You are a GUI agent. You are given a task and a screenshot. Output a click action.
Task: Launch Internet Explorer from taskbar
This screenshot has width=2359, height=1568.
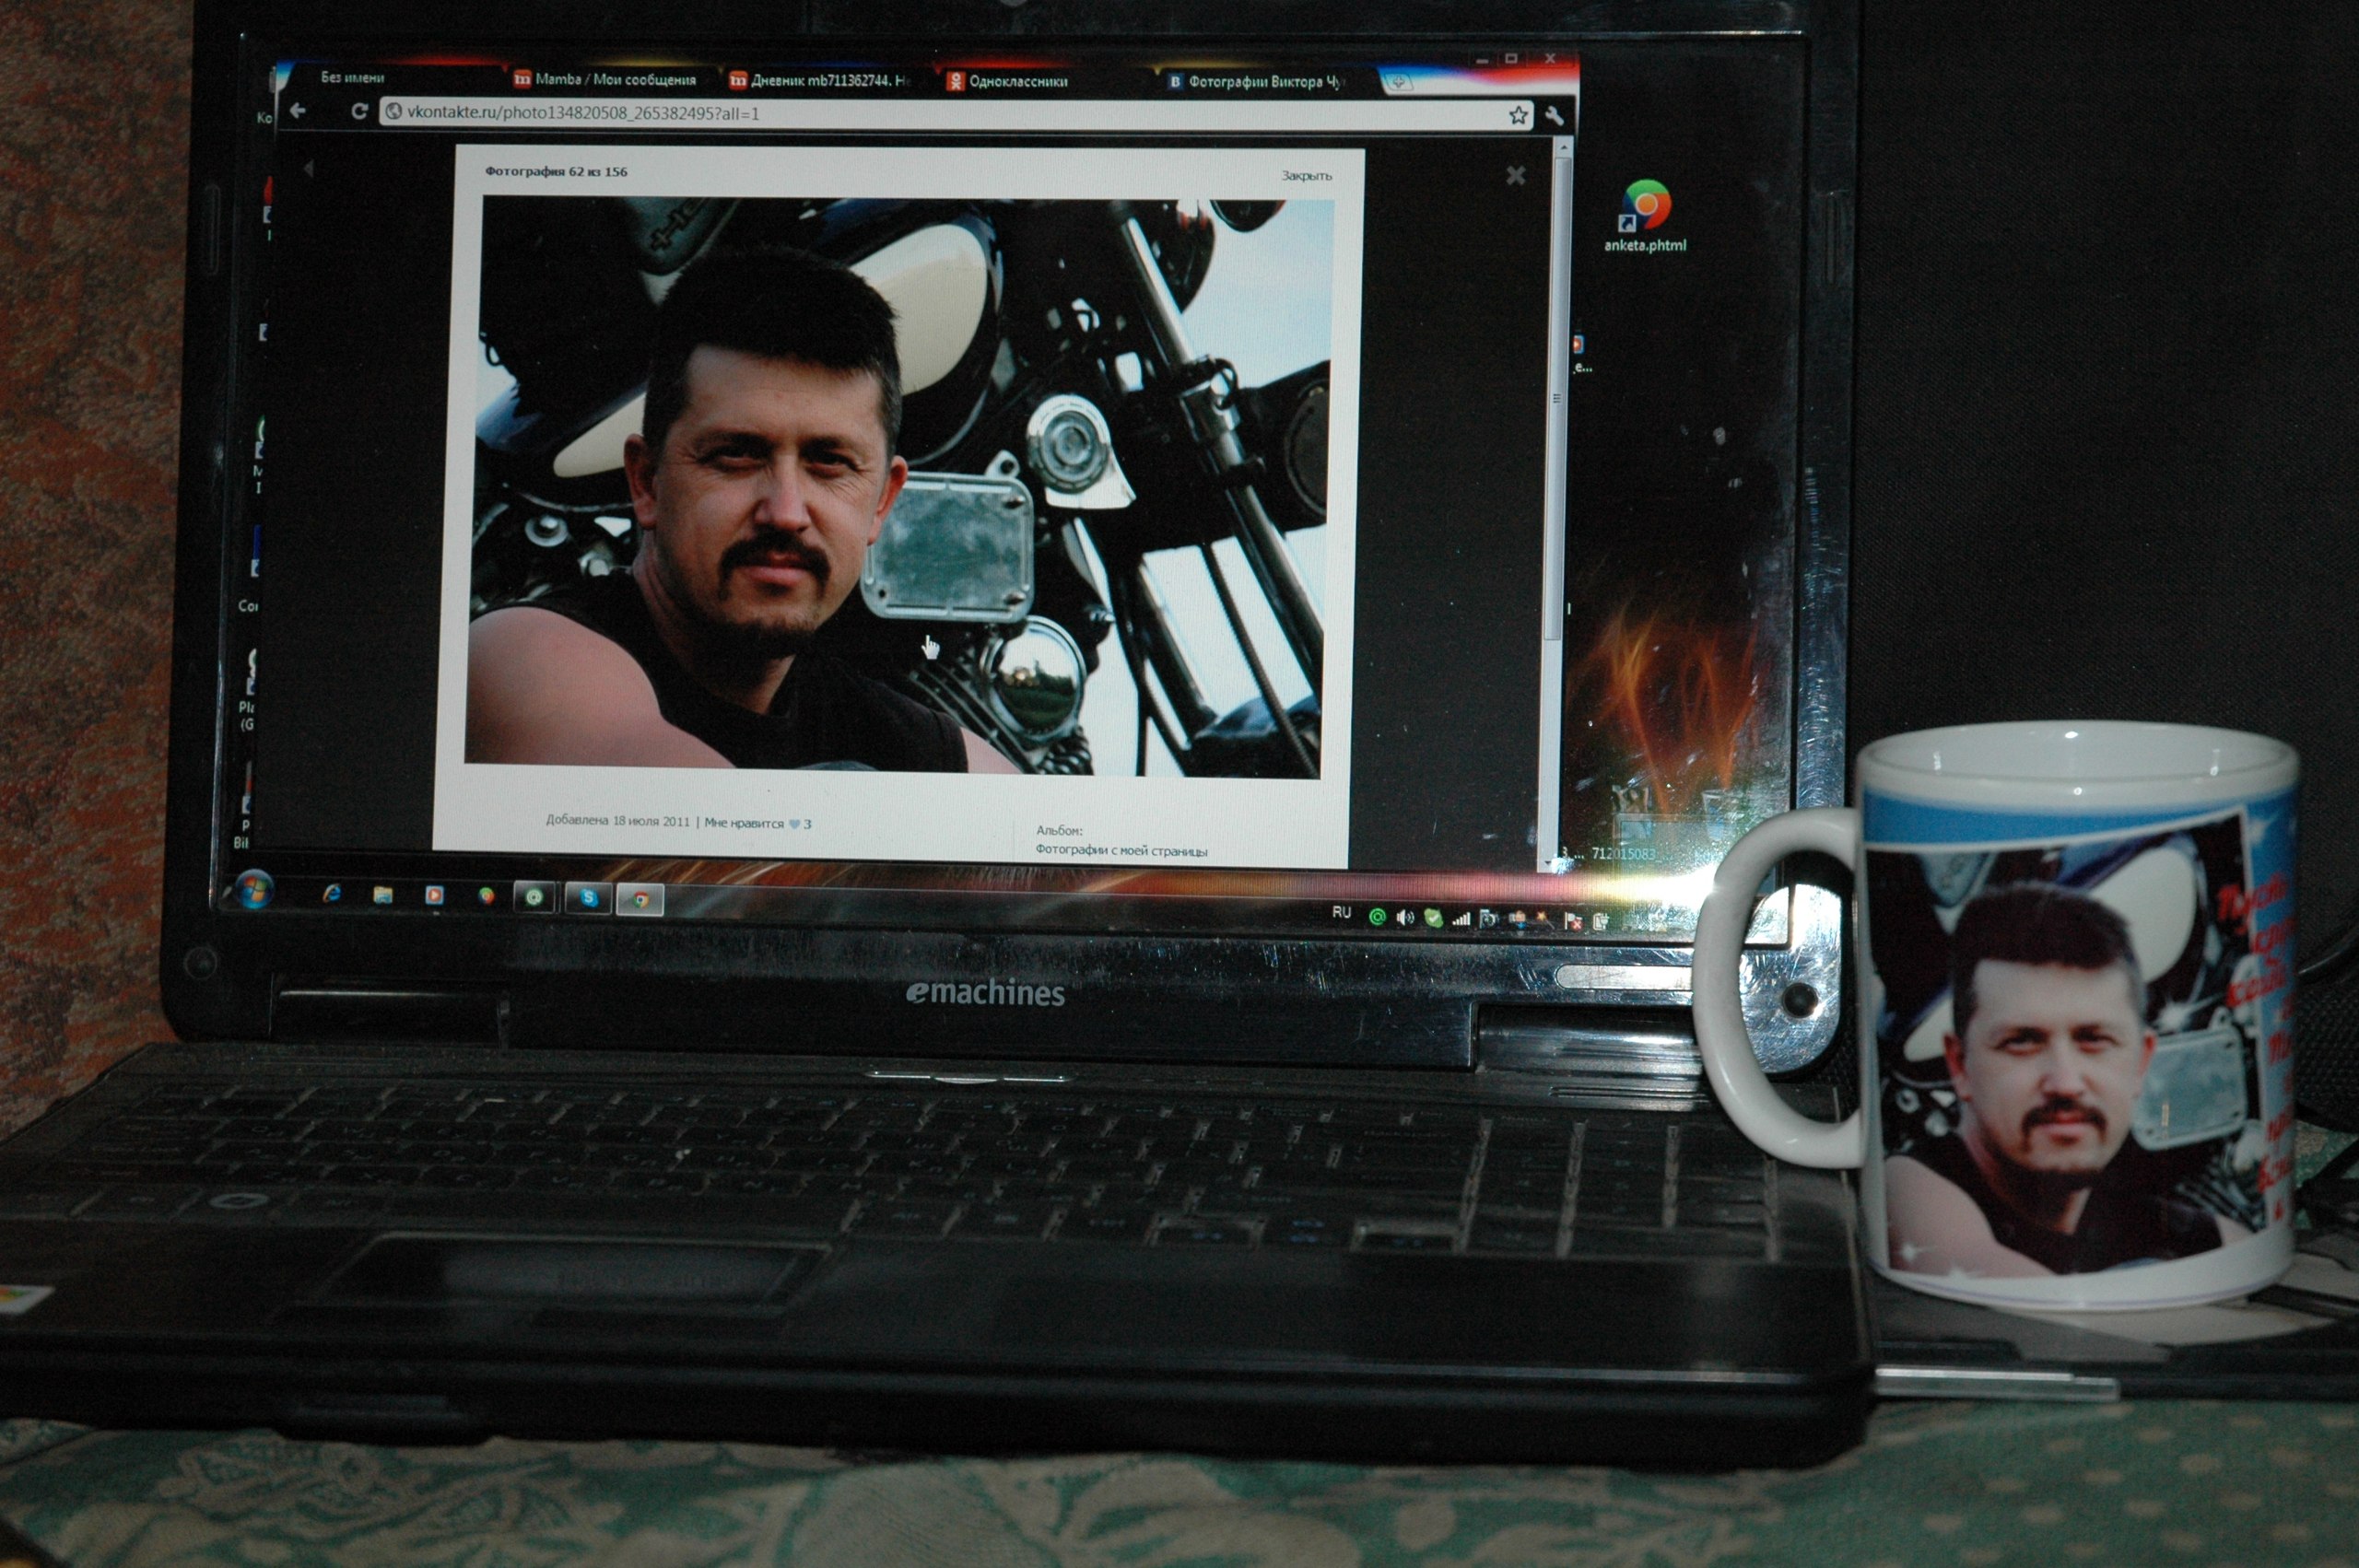click(332, 894)
